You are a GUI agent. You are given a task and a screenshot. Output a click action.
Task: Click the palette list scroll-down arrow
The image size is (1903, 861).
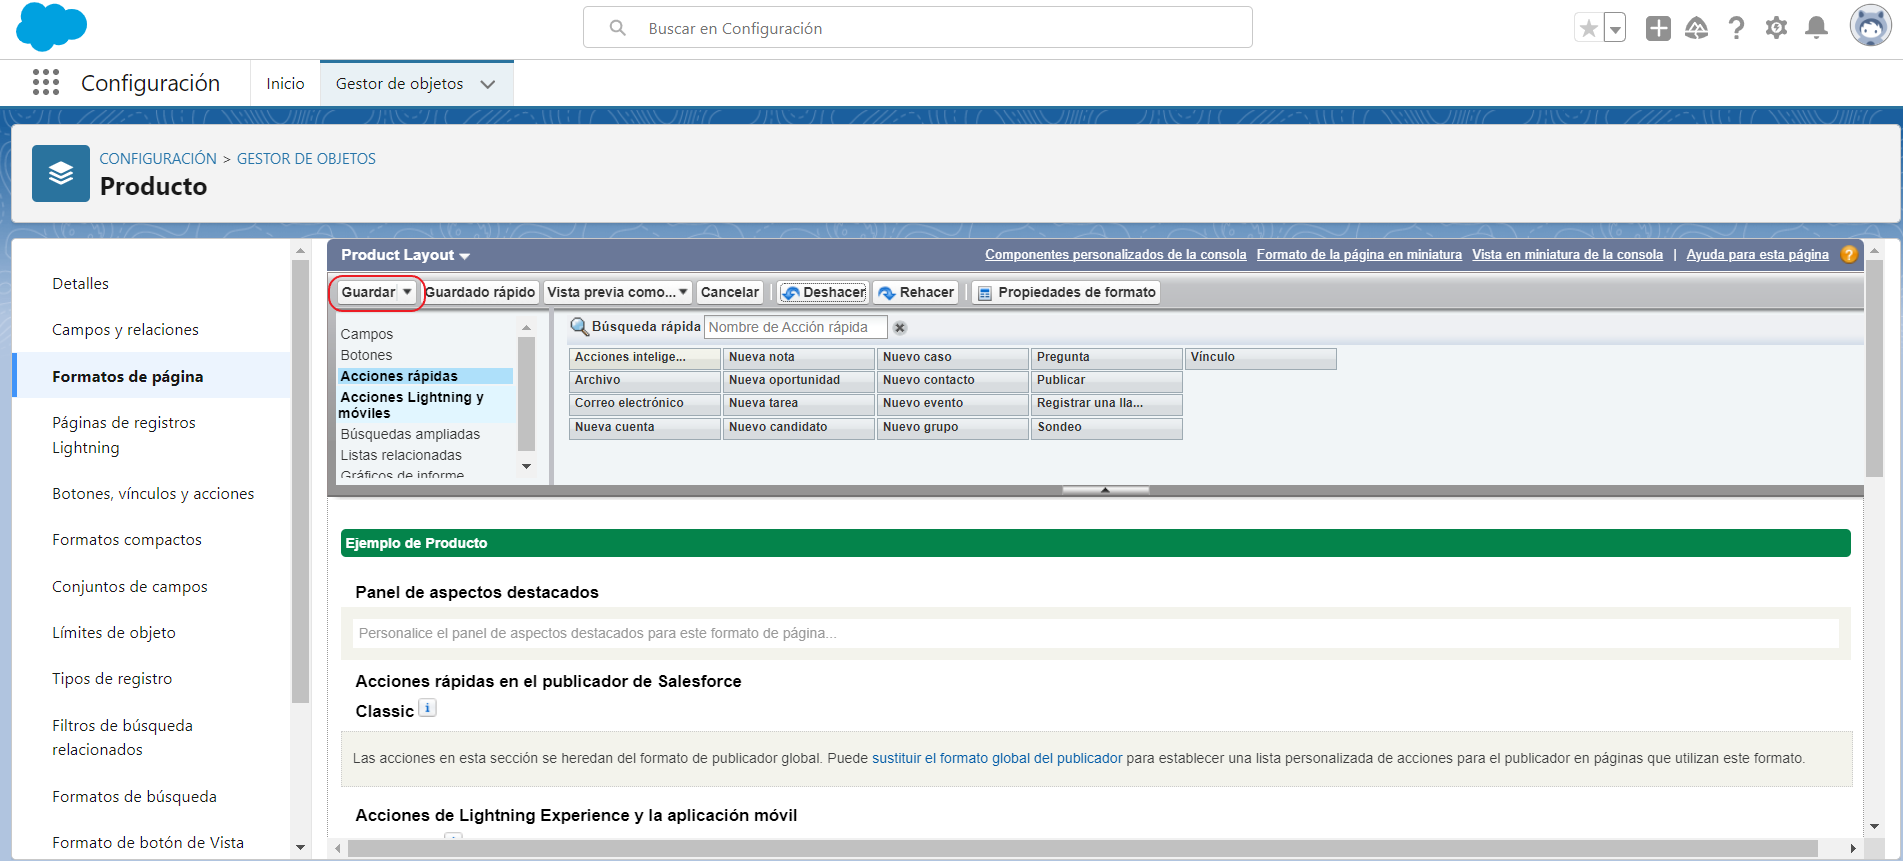(526, 466)
